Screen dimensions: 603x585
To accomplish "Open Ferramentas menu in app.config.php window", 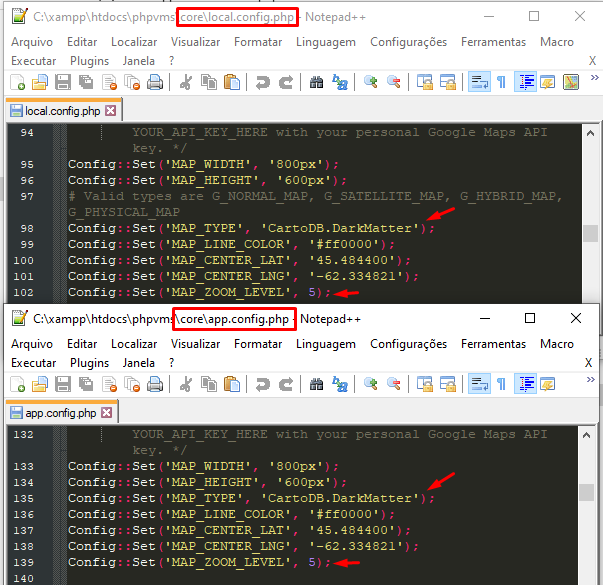I will click(493, 344).
